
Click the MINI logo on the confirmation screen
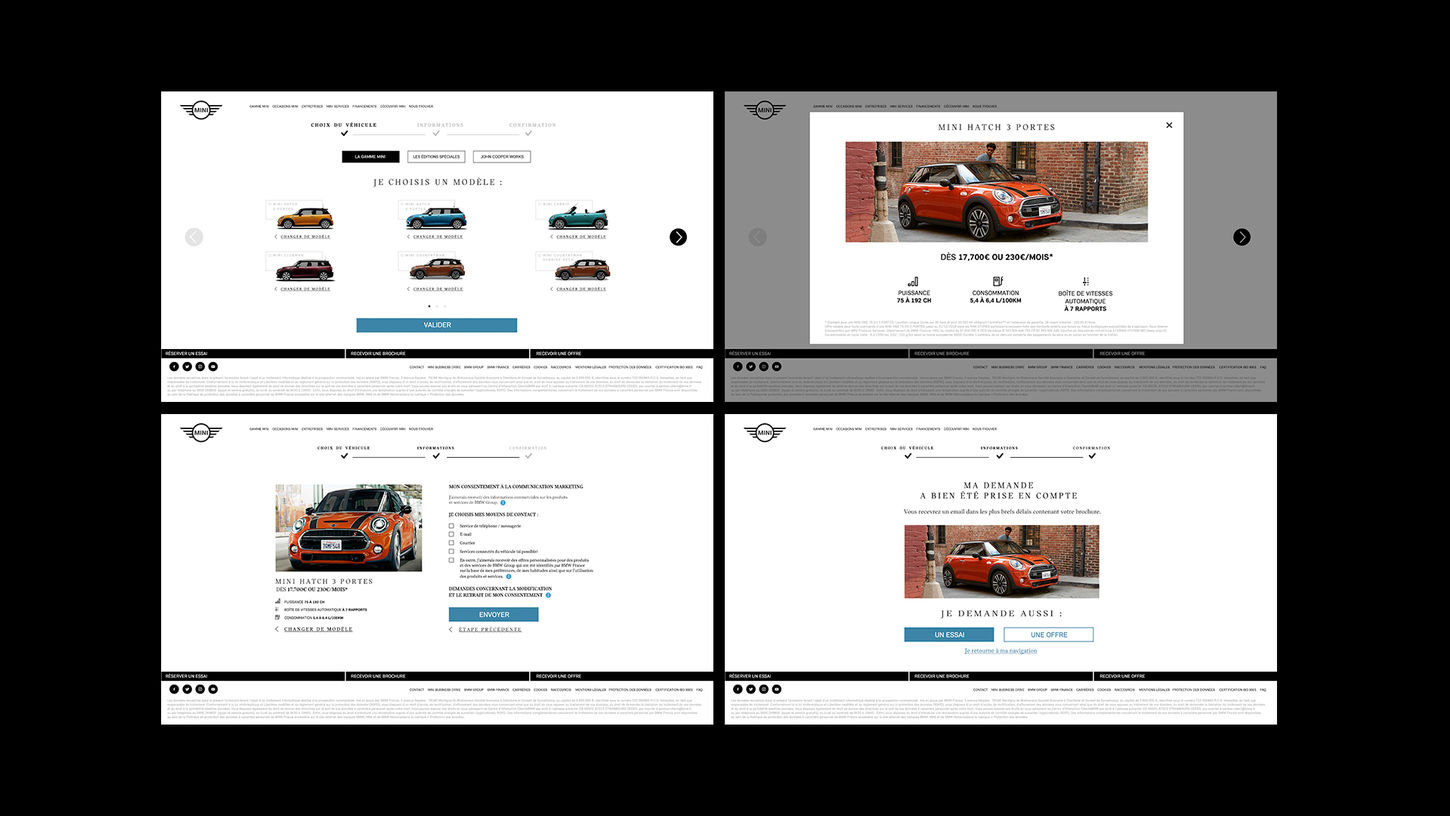(x=764, y=432)
